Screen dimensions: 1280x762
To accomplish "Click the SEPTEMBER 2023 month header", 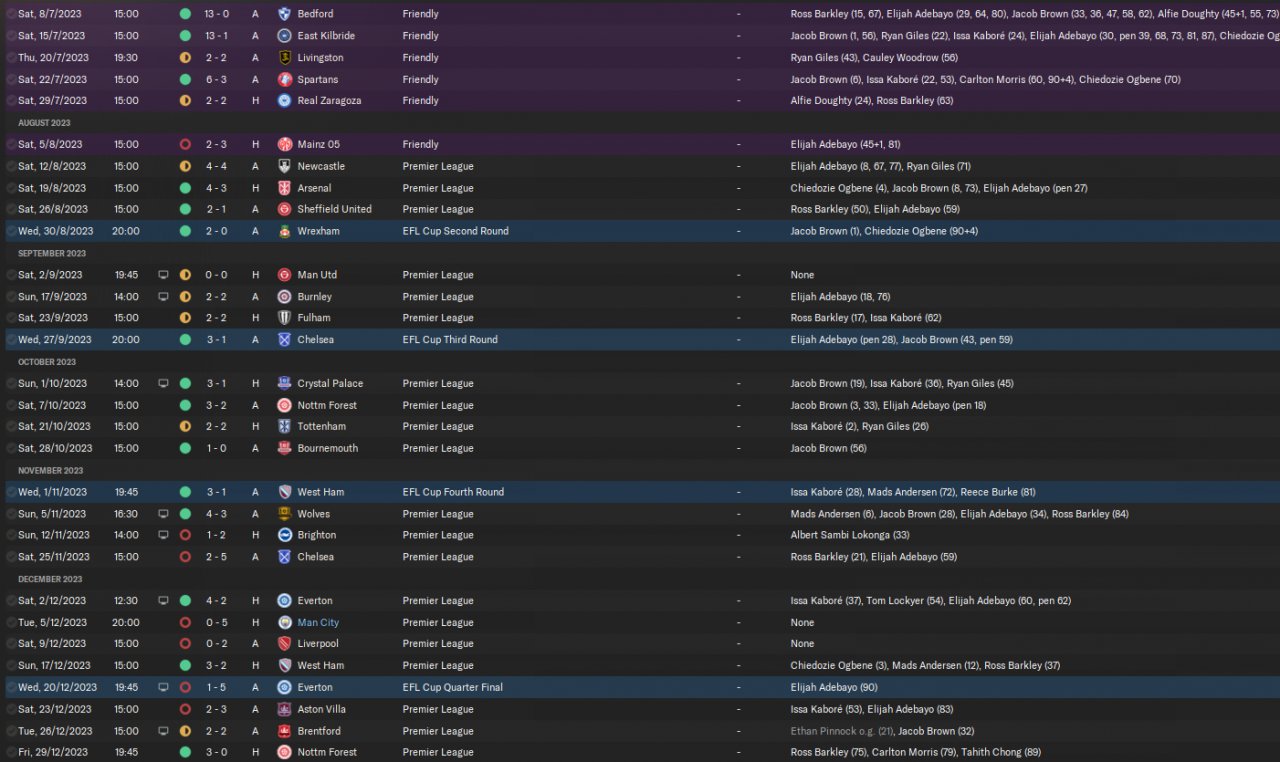I will pos(52,253).
